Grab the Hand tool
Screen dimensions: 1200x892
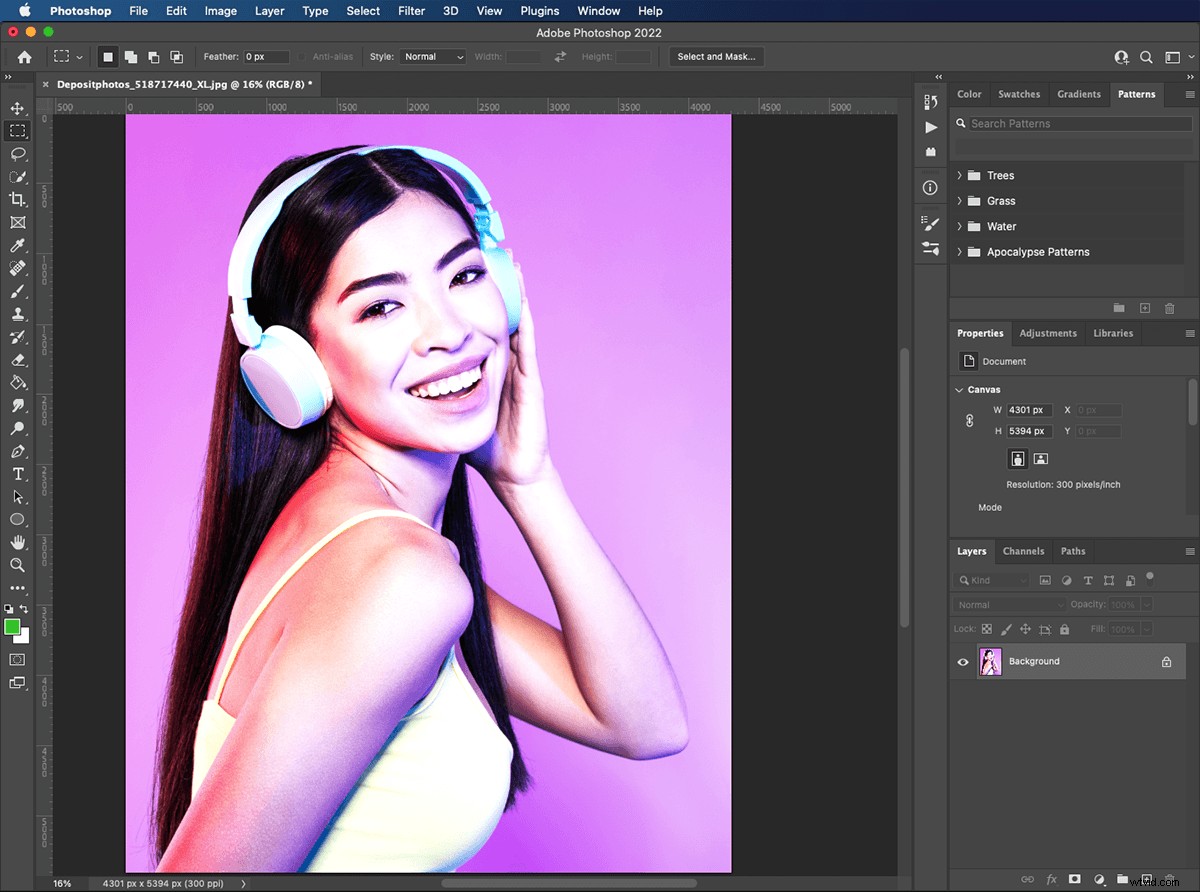click(18, 542)
